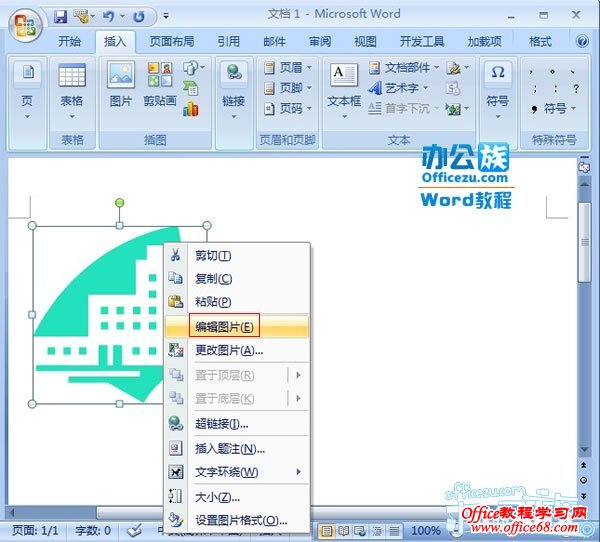The width and height of the screenshot is (600, 542).
Task: Customize Quick Access Toolbar dropdown arrow
Action: click(x=166, y=16)
